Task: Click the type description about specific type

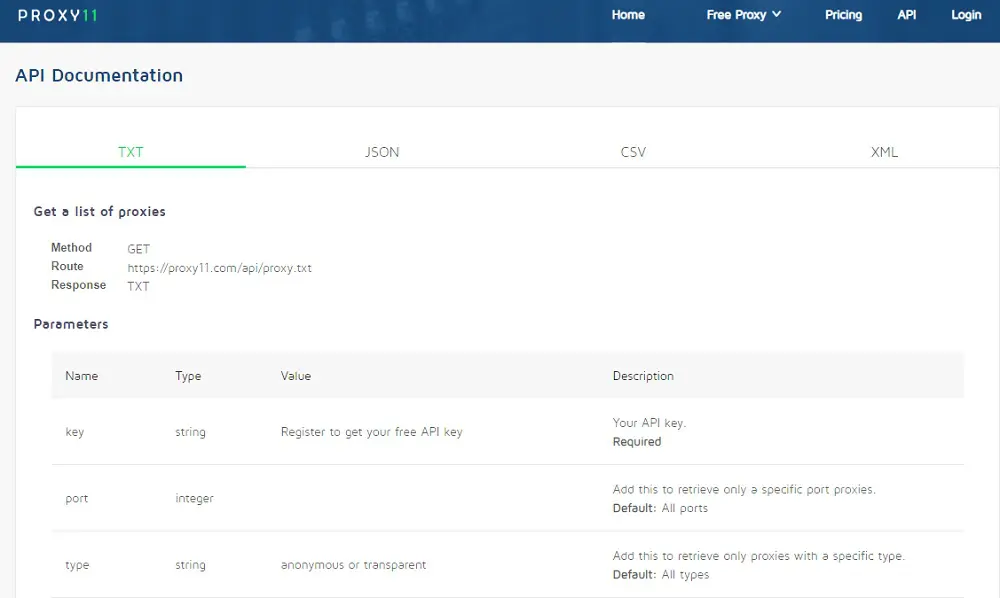Action: (759, 556)
